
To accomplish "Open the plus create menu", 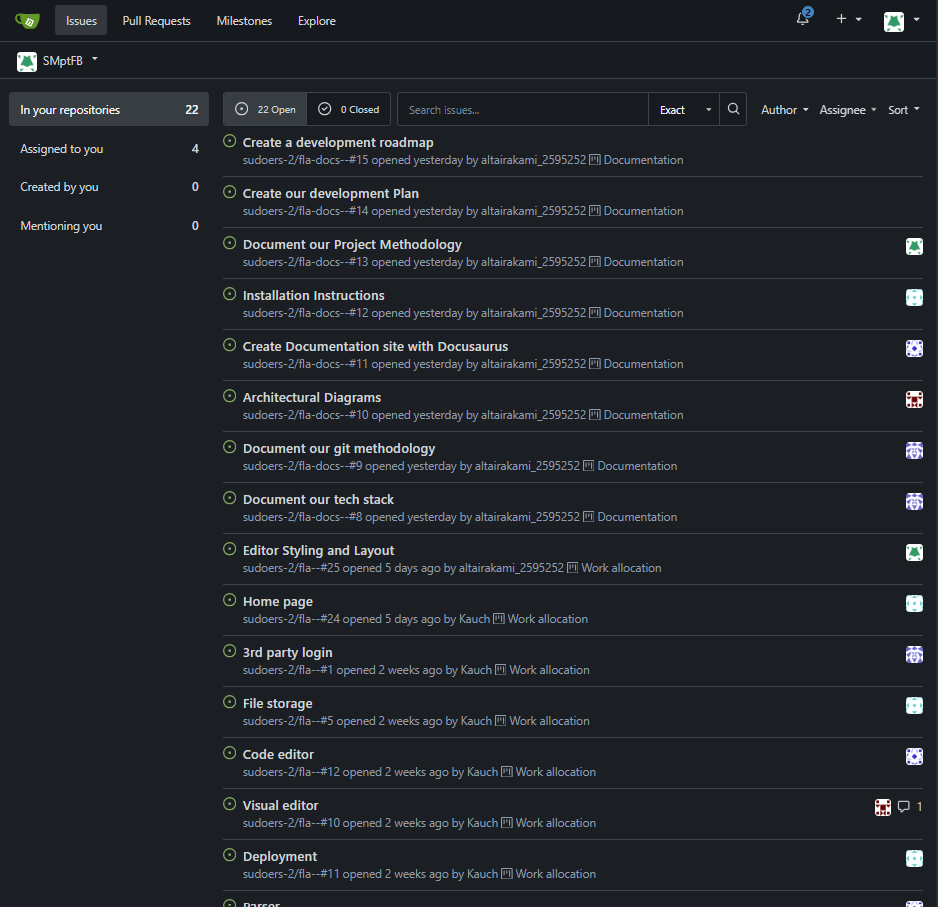I will (848, 19).
